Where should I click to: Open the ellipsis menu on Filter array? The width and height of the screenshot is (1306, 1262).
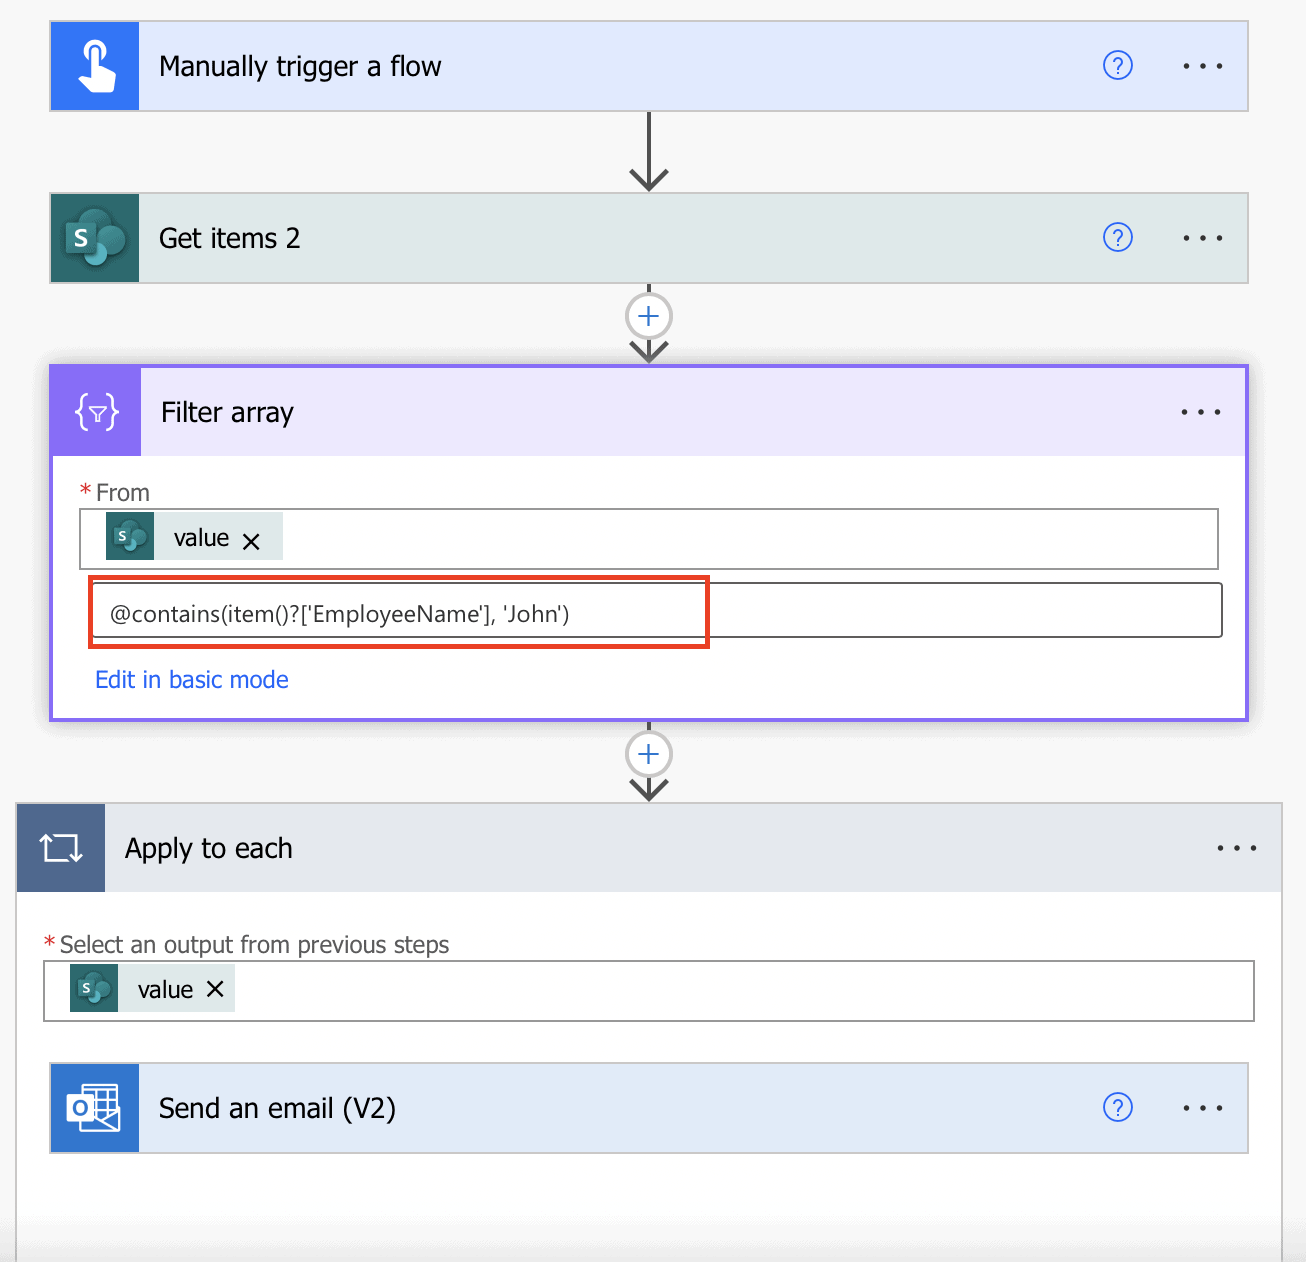[1200, 411]
